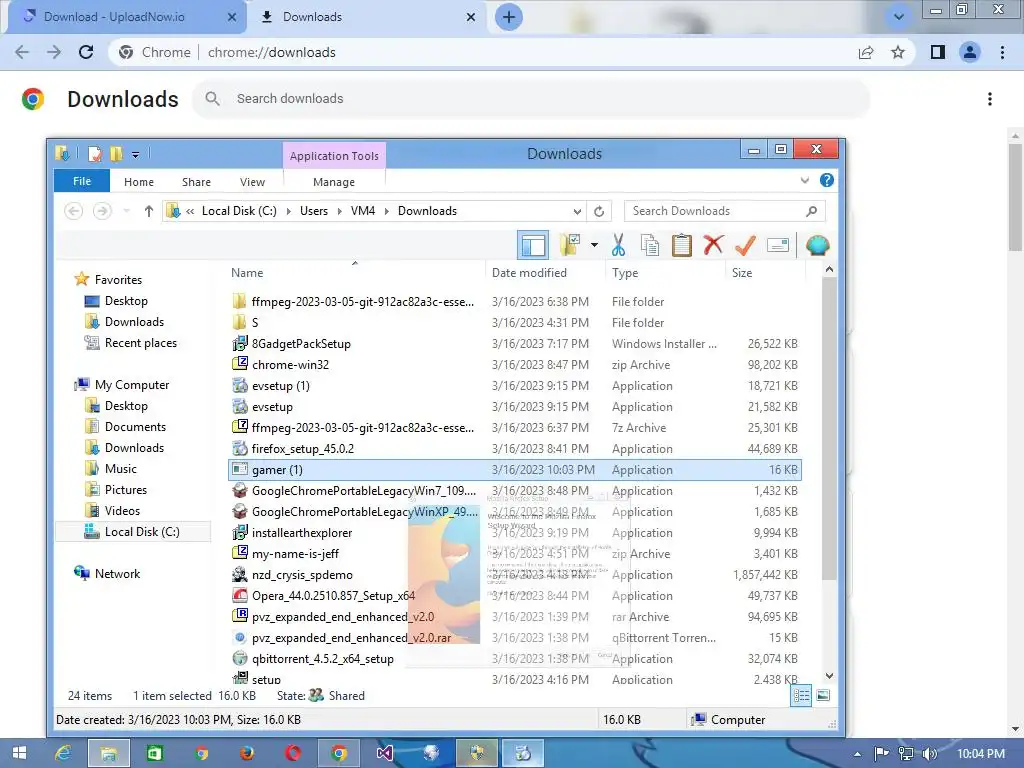Click the Properties quick access icon in title bar
This screenshot has height=768, width=1024.
click(x=95, y=154)
